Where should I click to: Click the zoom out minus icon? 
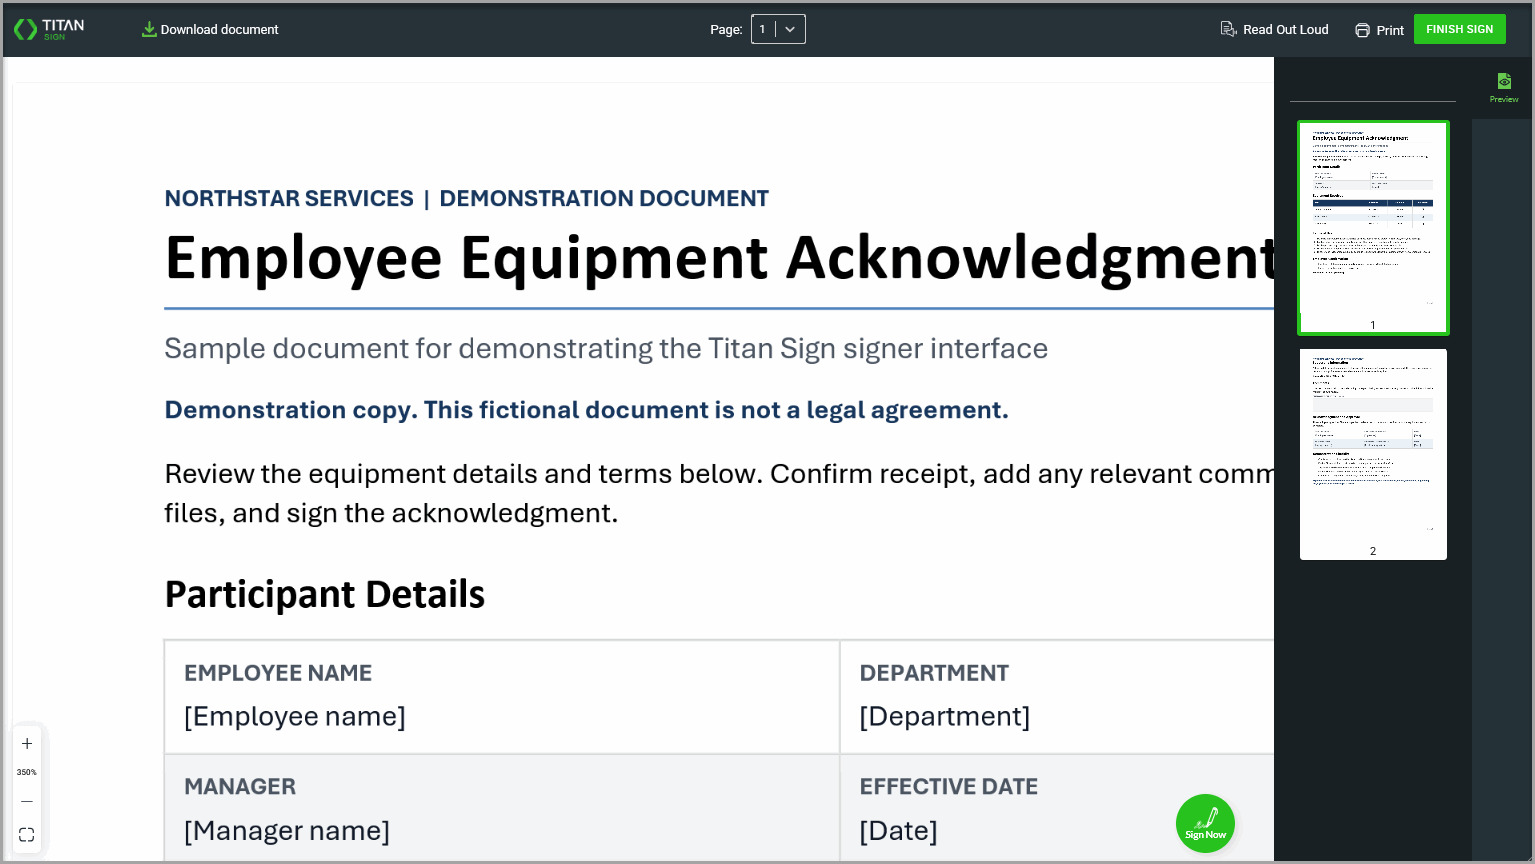(27, 801)
